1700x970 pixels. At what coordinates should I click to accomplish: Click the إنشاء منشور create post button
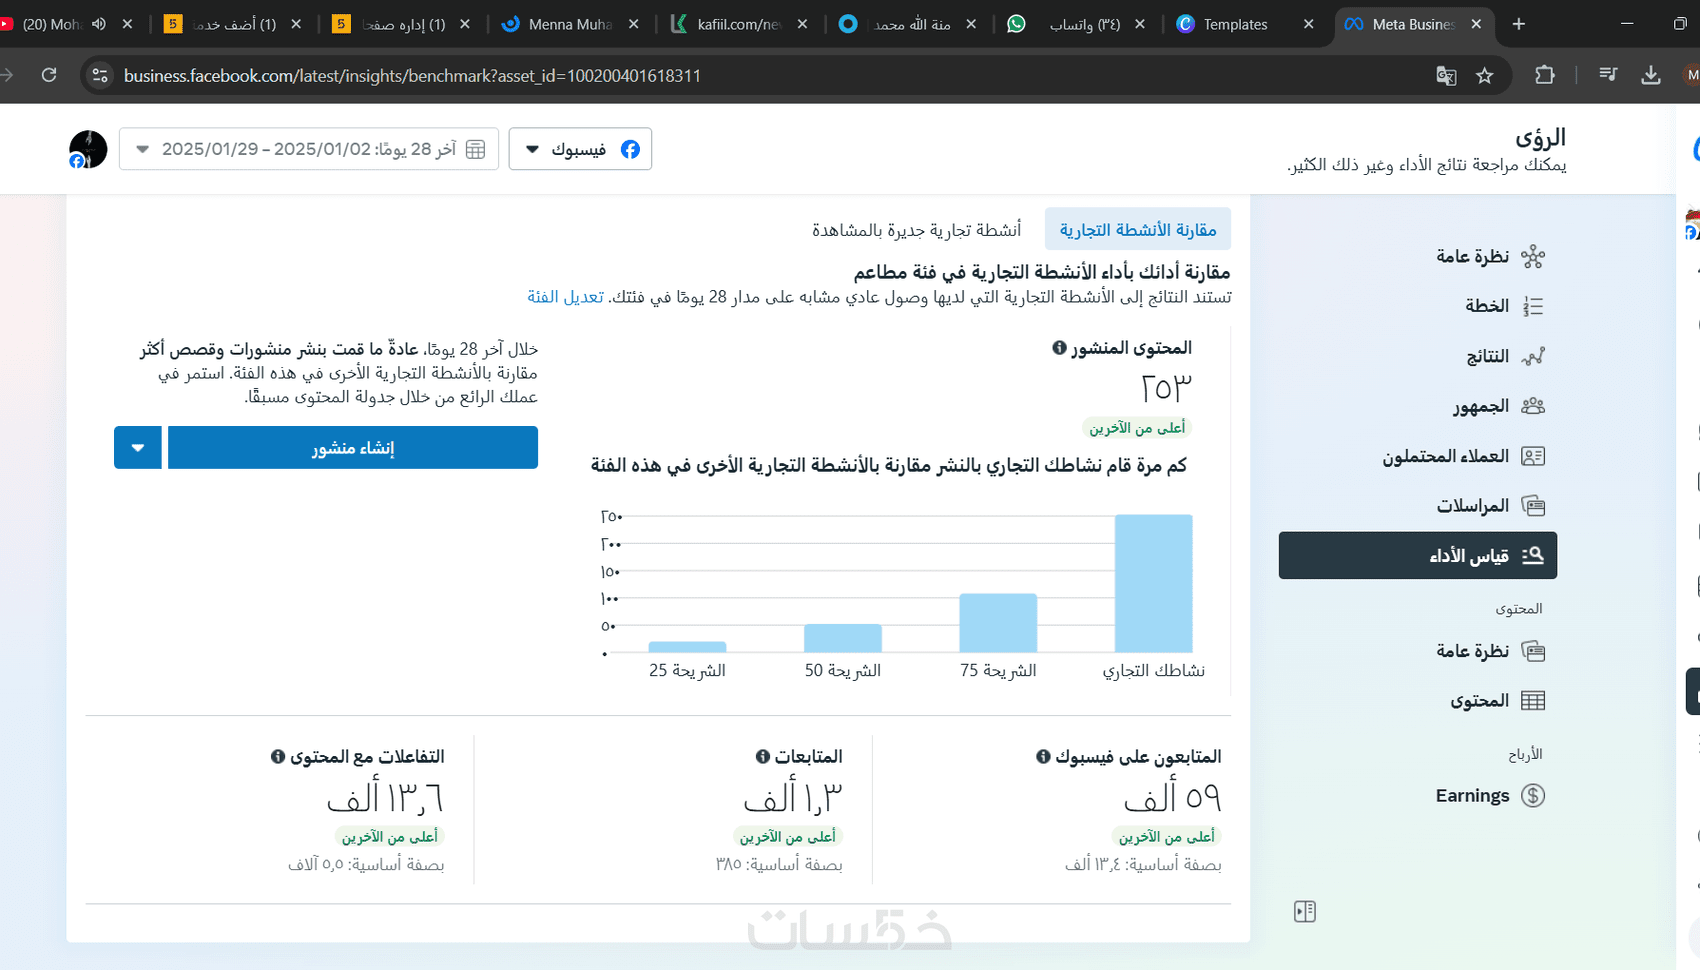coord(353,448)
